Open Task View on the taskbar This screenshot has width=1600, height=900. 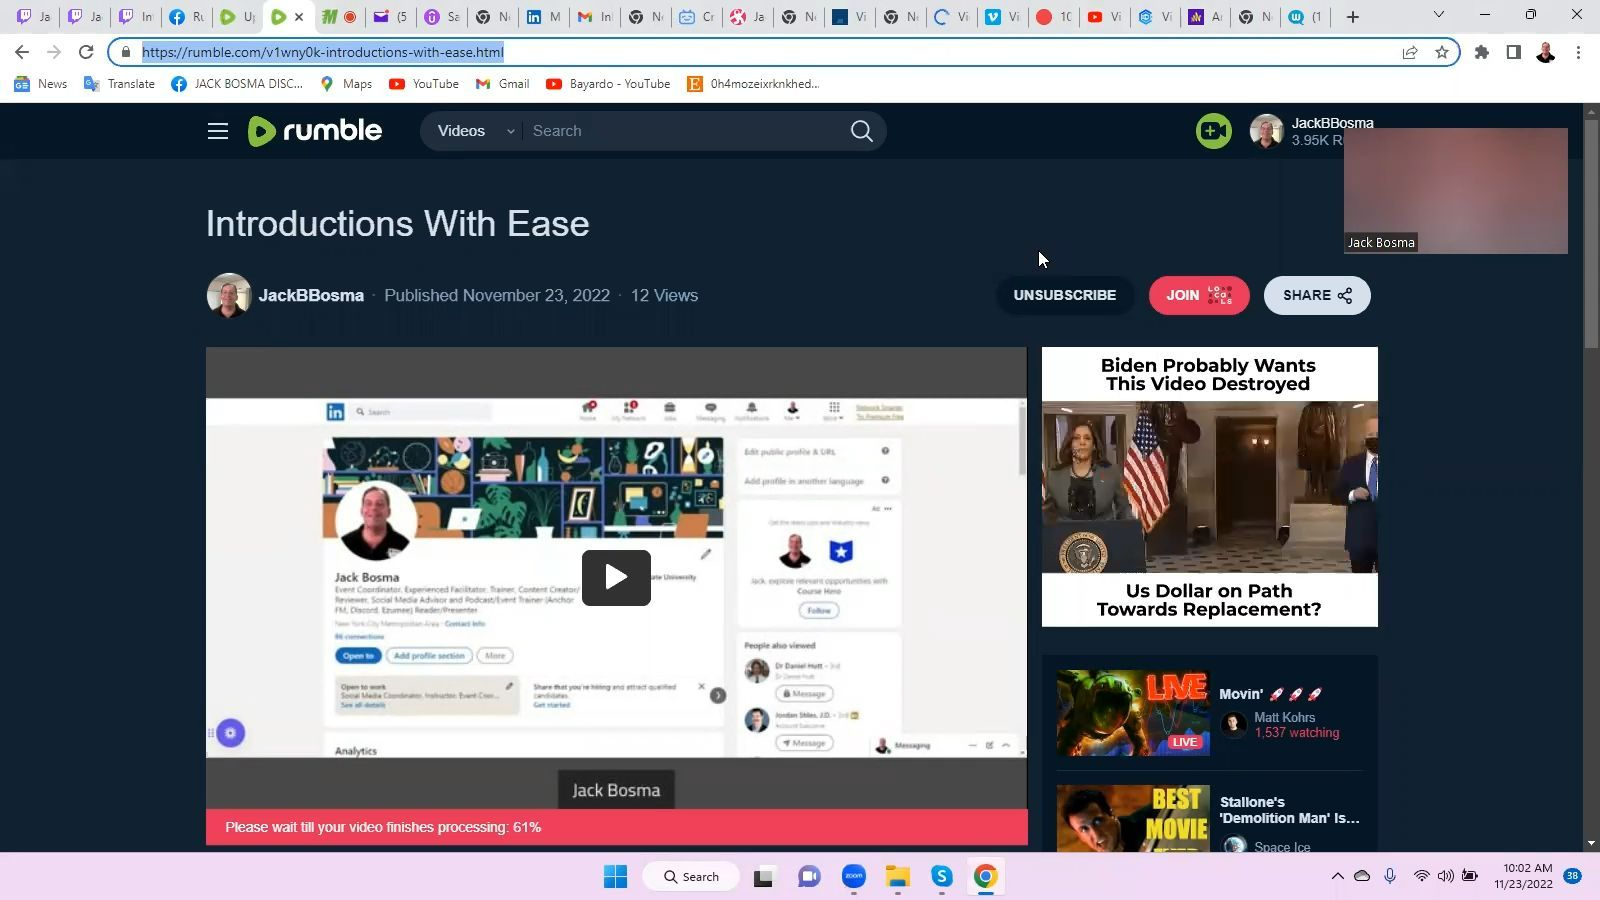tap(764, 877)
